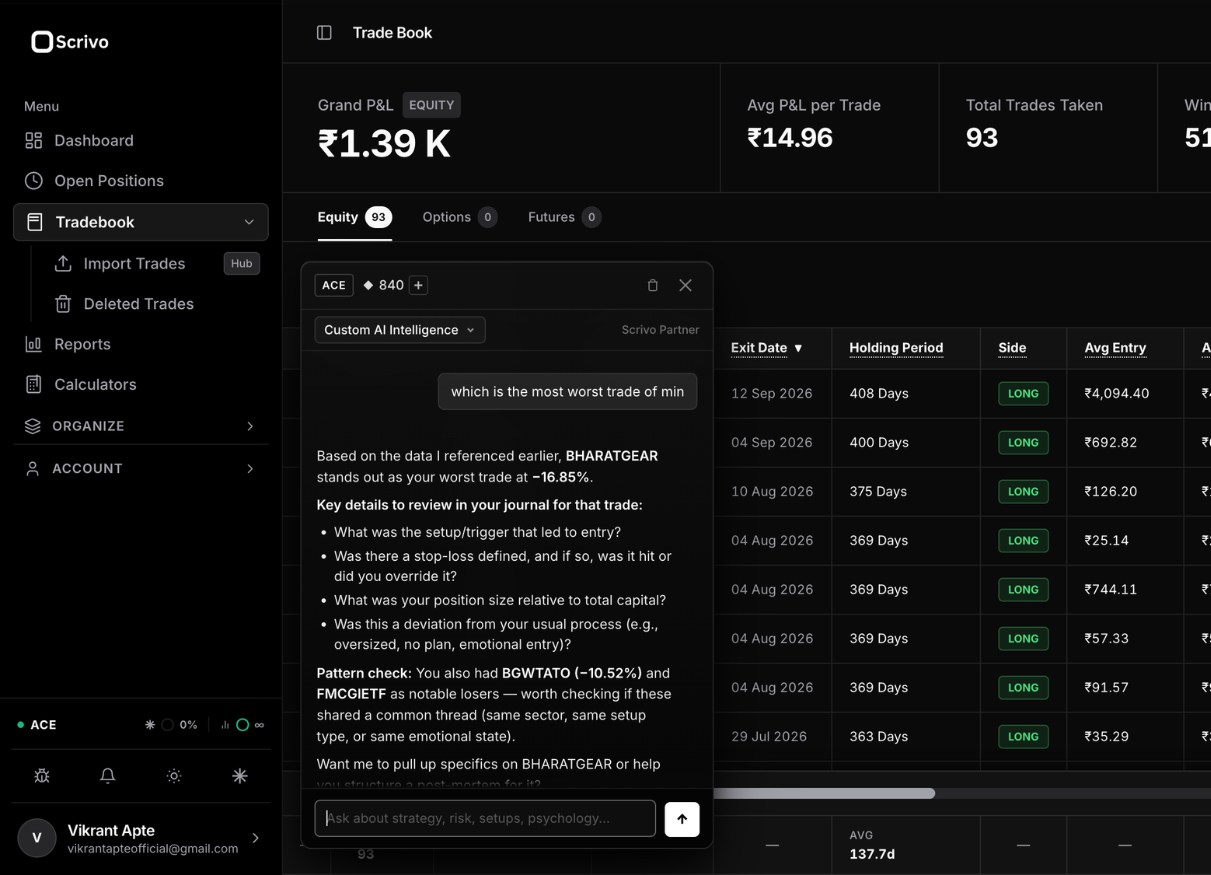Click the V user avatar
Image resolution: width=1211 pixels, height=875 pixels.
coord(37,838)
